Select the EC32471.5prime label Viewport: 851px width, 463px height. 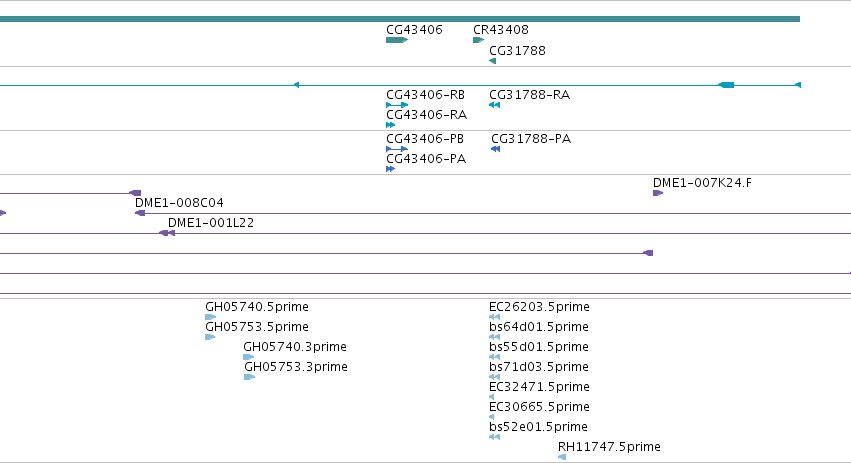click(x=539, y=386)
